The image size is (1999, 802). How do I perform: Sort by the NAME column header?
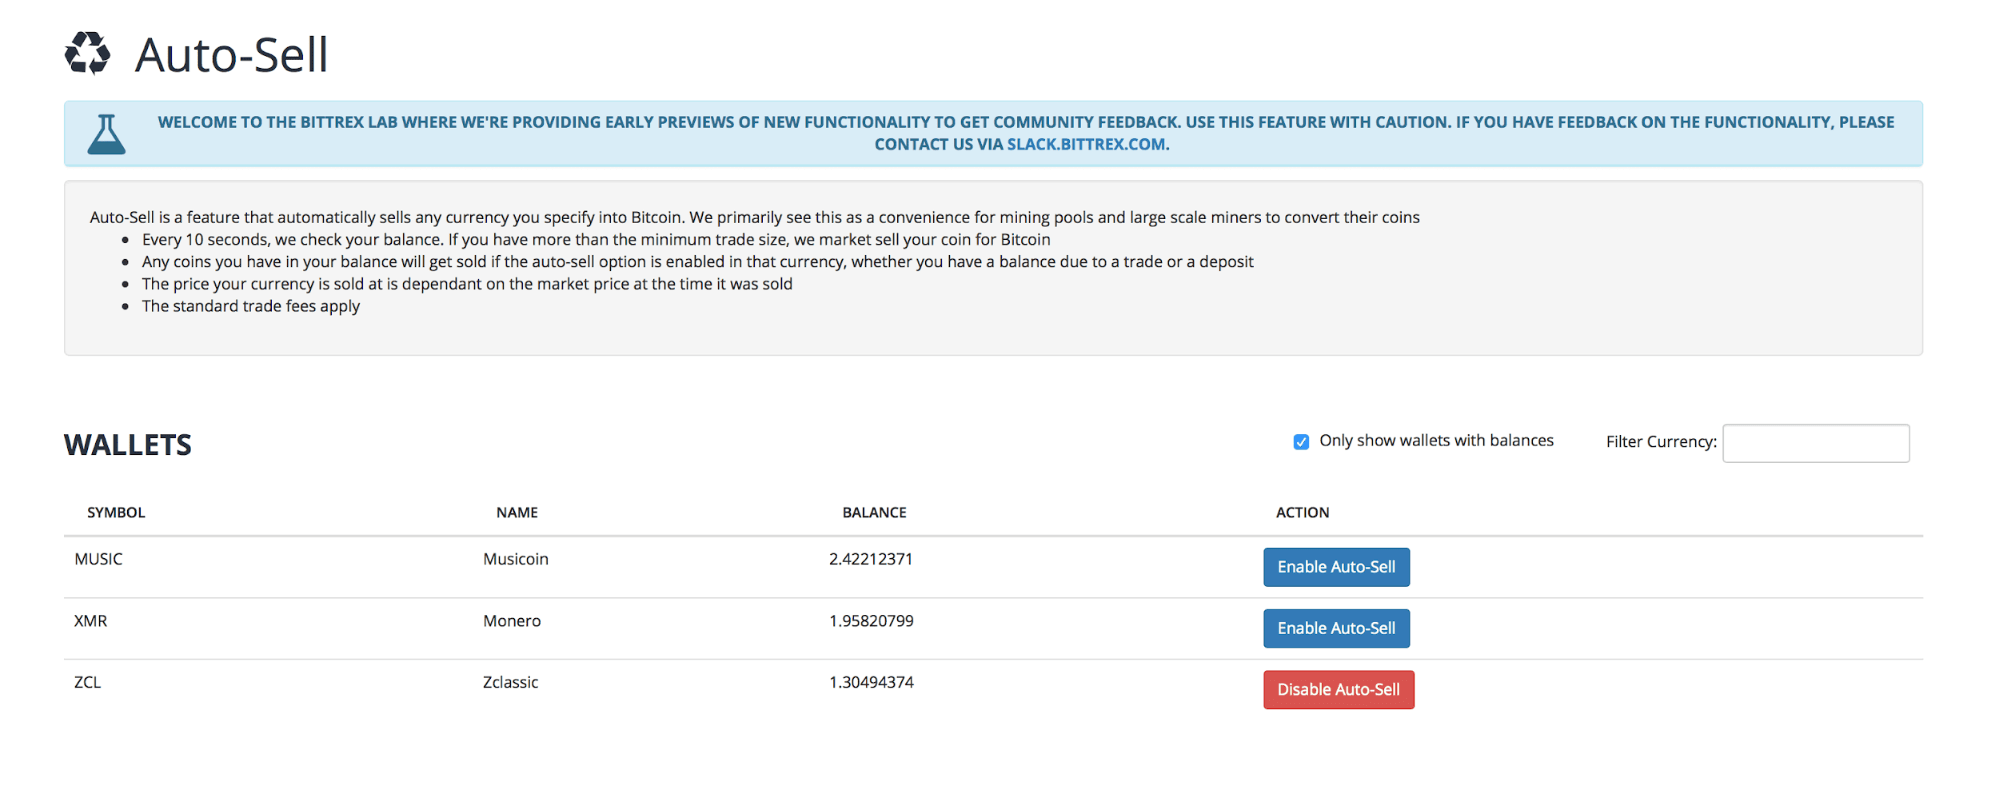click(517, 513)
